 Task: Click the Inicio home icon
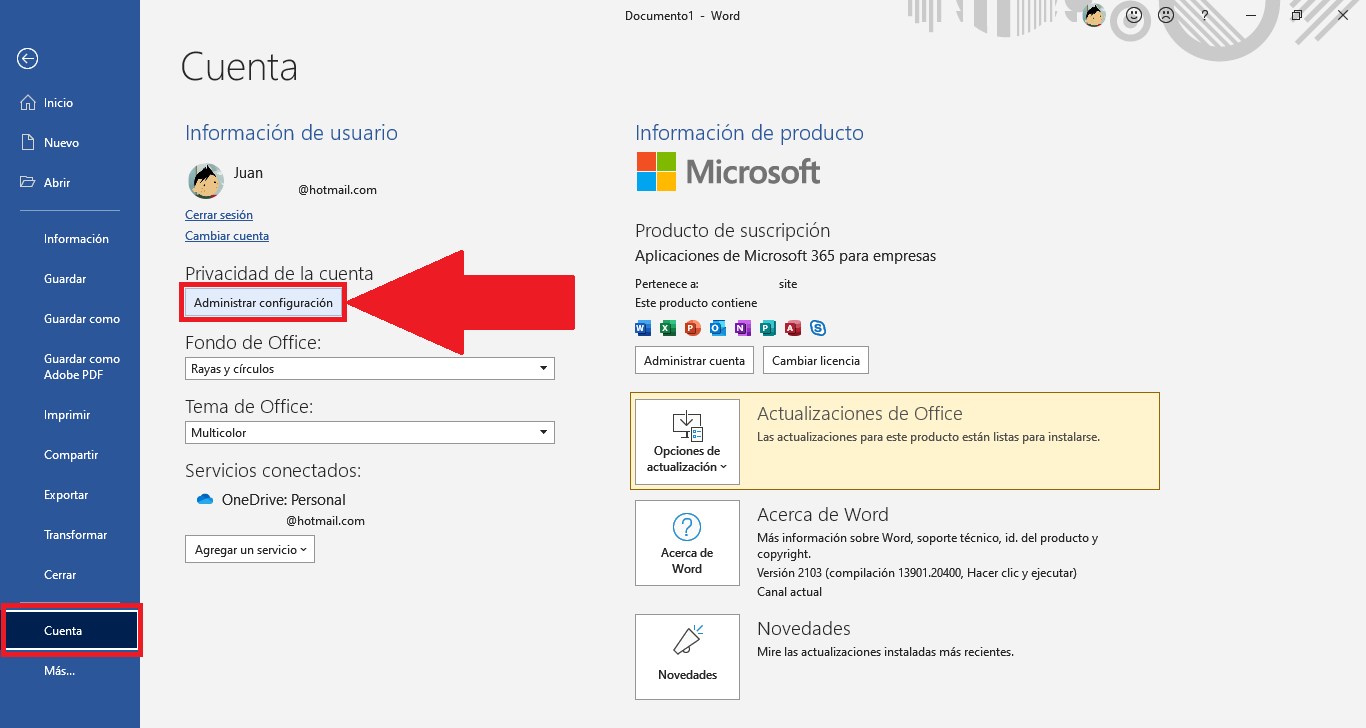pos(28,103)
